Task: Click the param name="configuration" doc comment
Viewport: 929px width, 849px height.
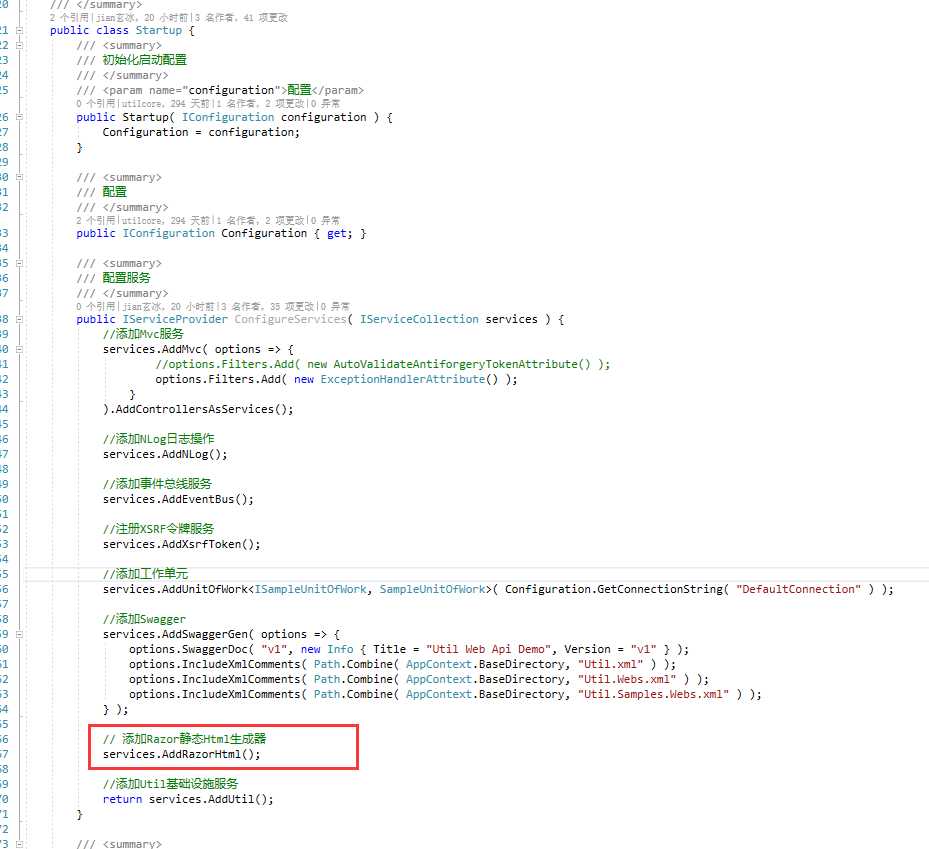Action: [220, 91]
